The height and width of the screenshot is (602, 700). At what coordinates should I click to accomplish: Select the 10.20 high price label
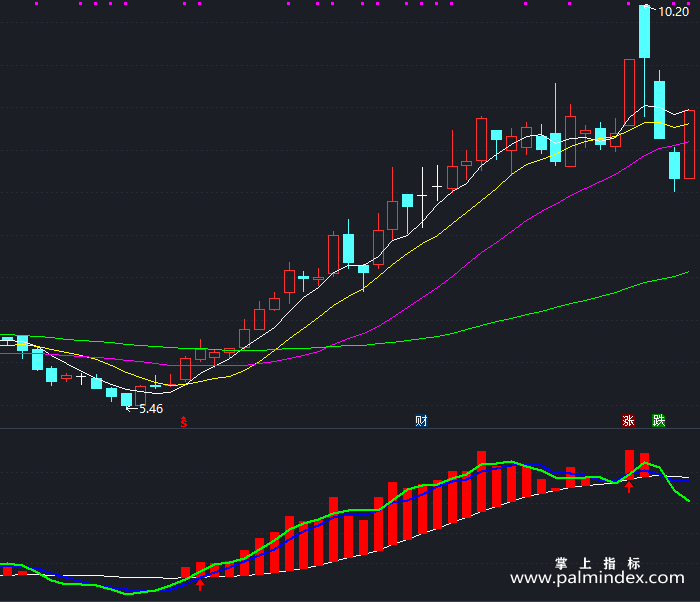673,12
